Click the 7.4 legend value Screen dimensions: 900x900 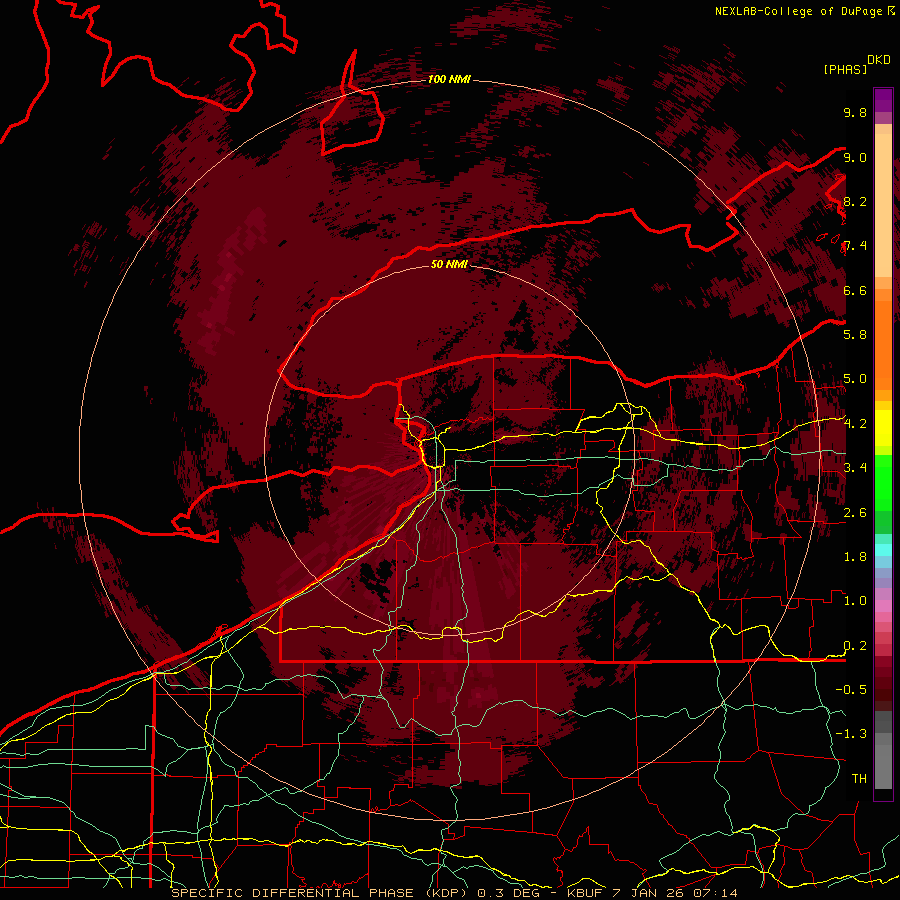[x=855, y=246]
